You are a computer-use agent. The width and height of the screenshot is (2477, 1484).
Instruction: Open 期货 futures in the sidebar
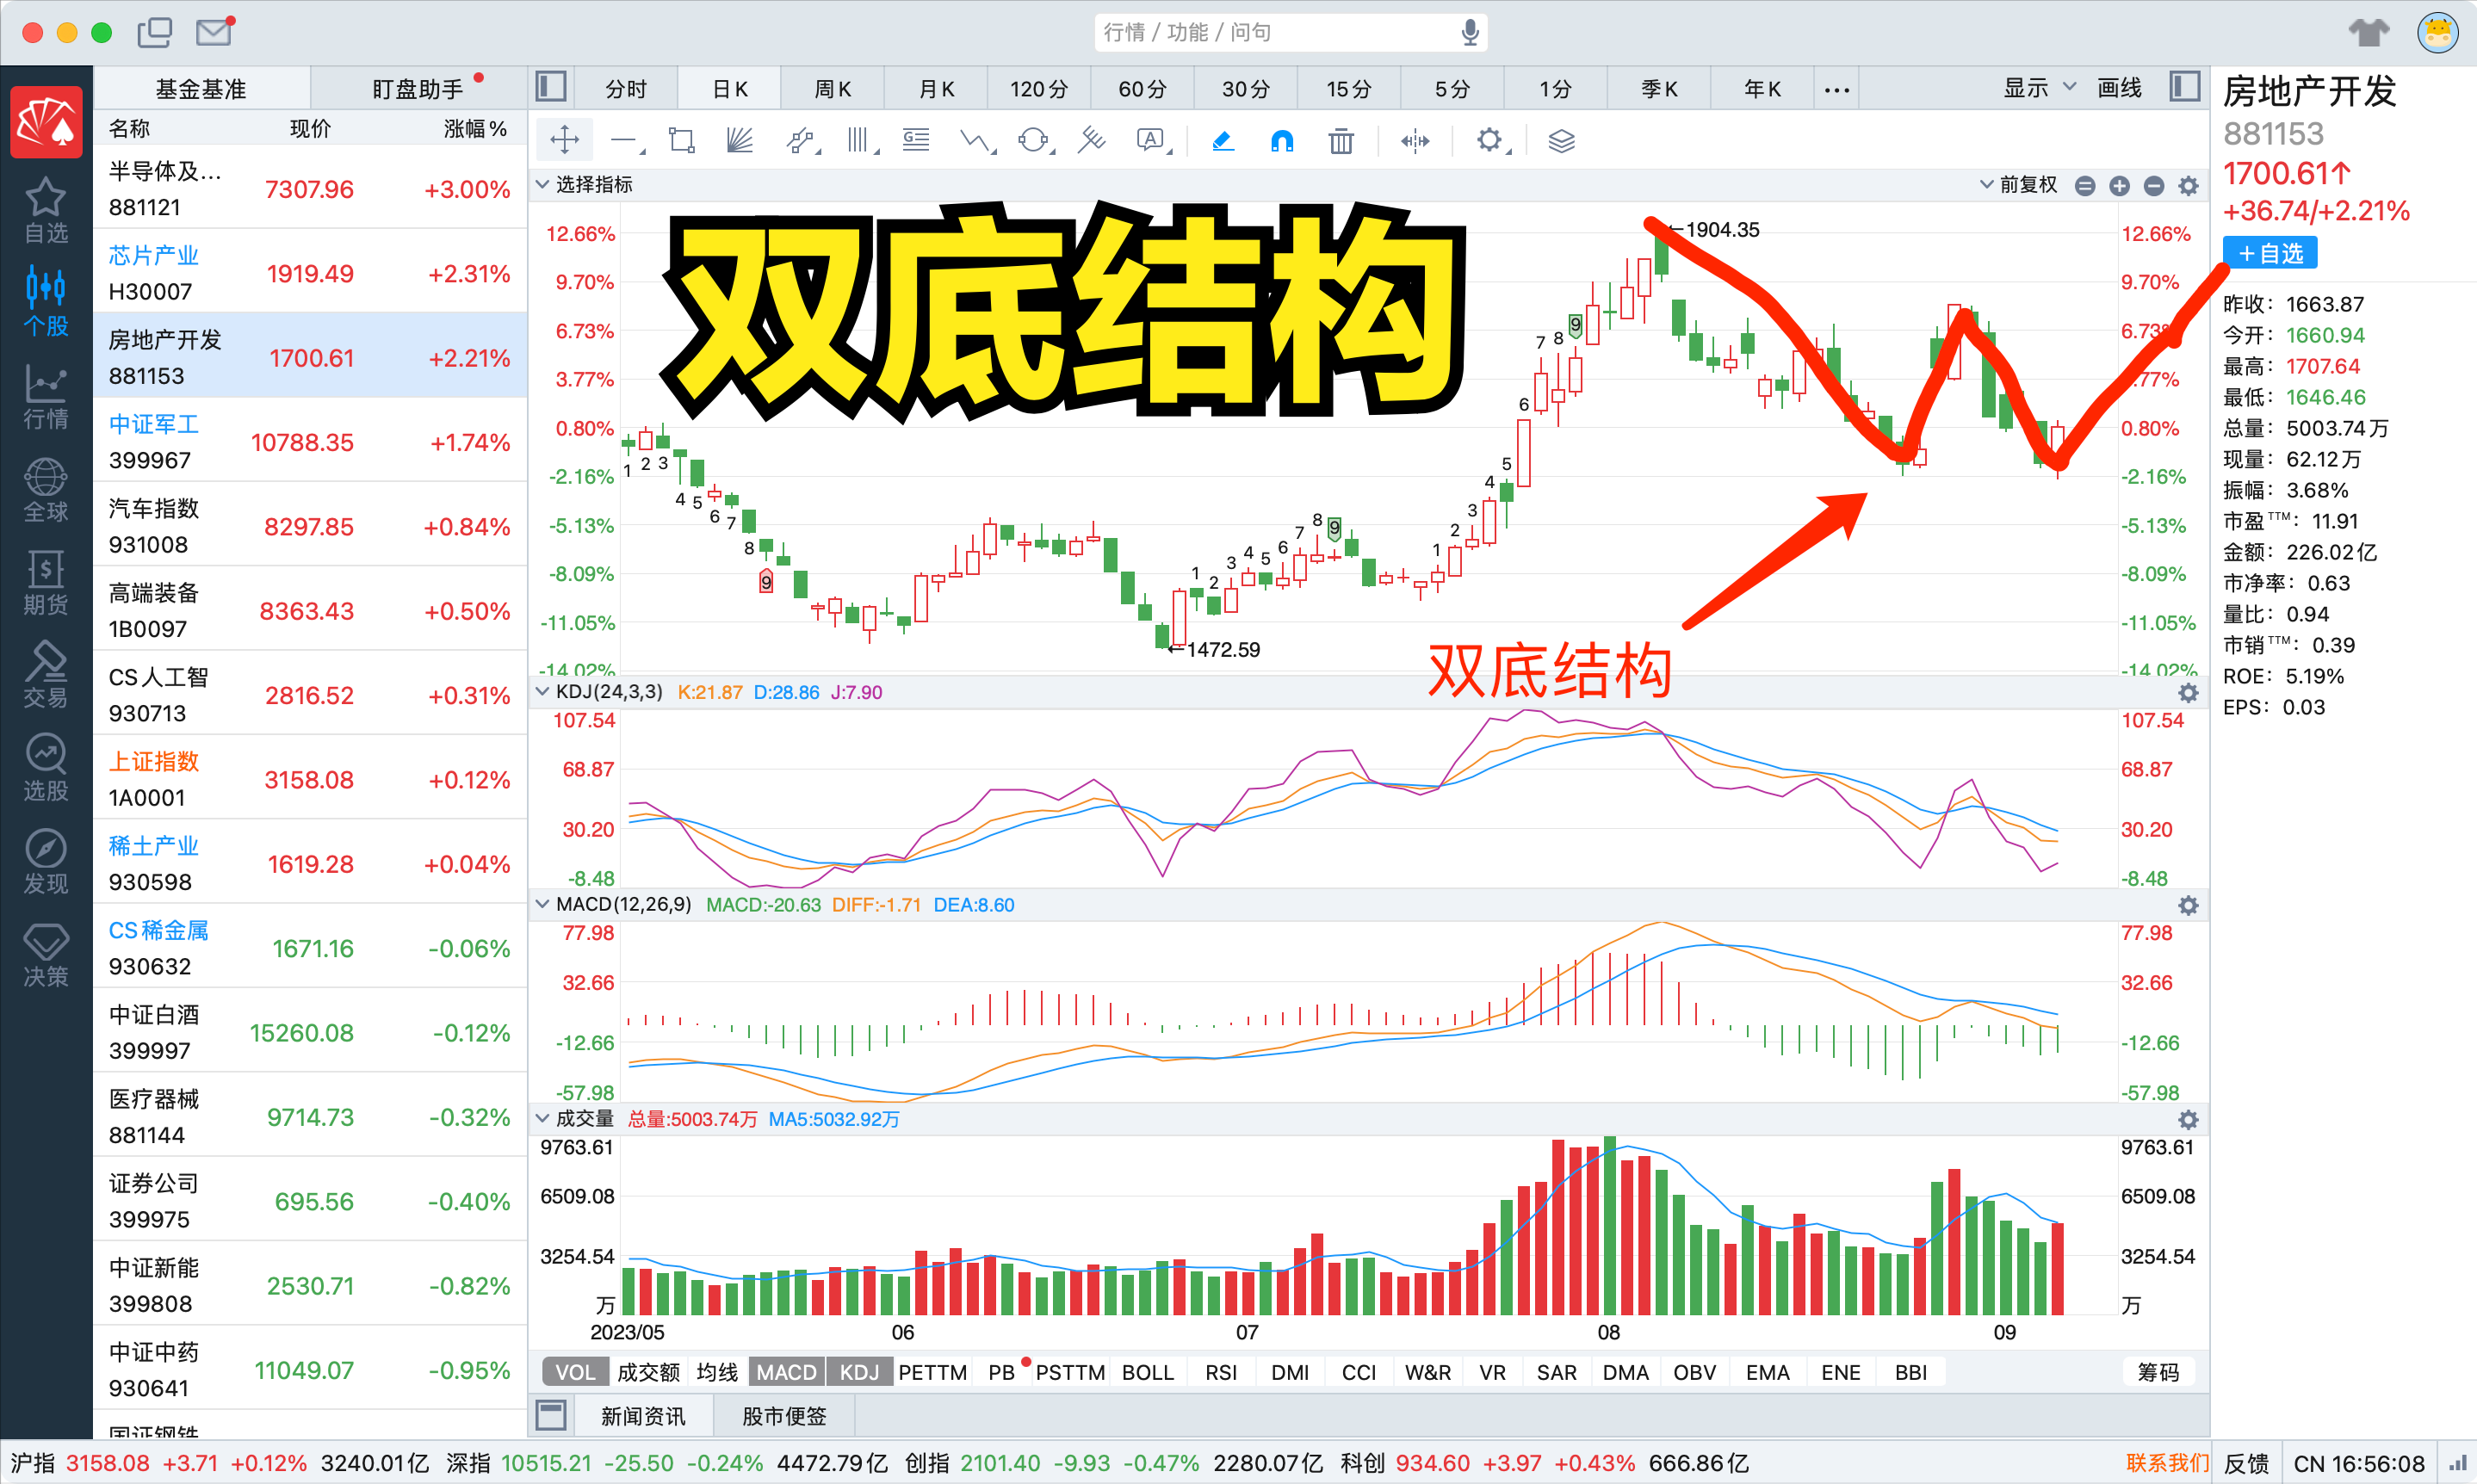click(46, 583)
